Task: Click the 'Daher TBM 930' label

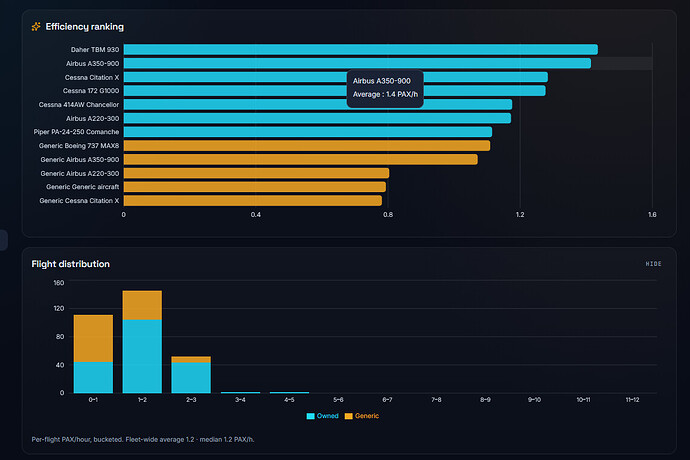Action: [x=95, y=50]
